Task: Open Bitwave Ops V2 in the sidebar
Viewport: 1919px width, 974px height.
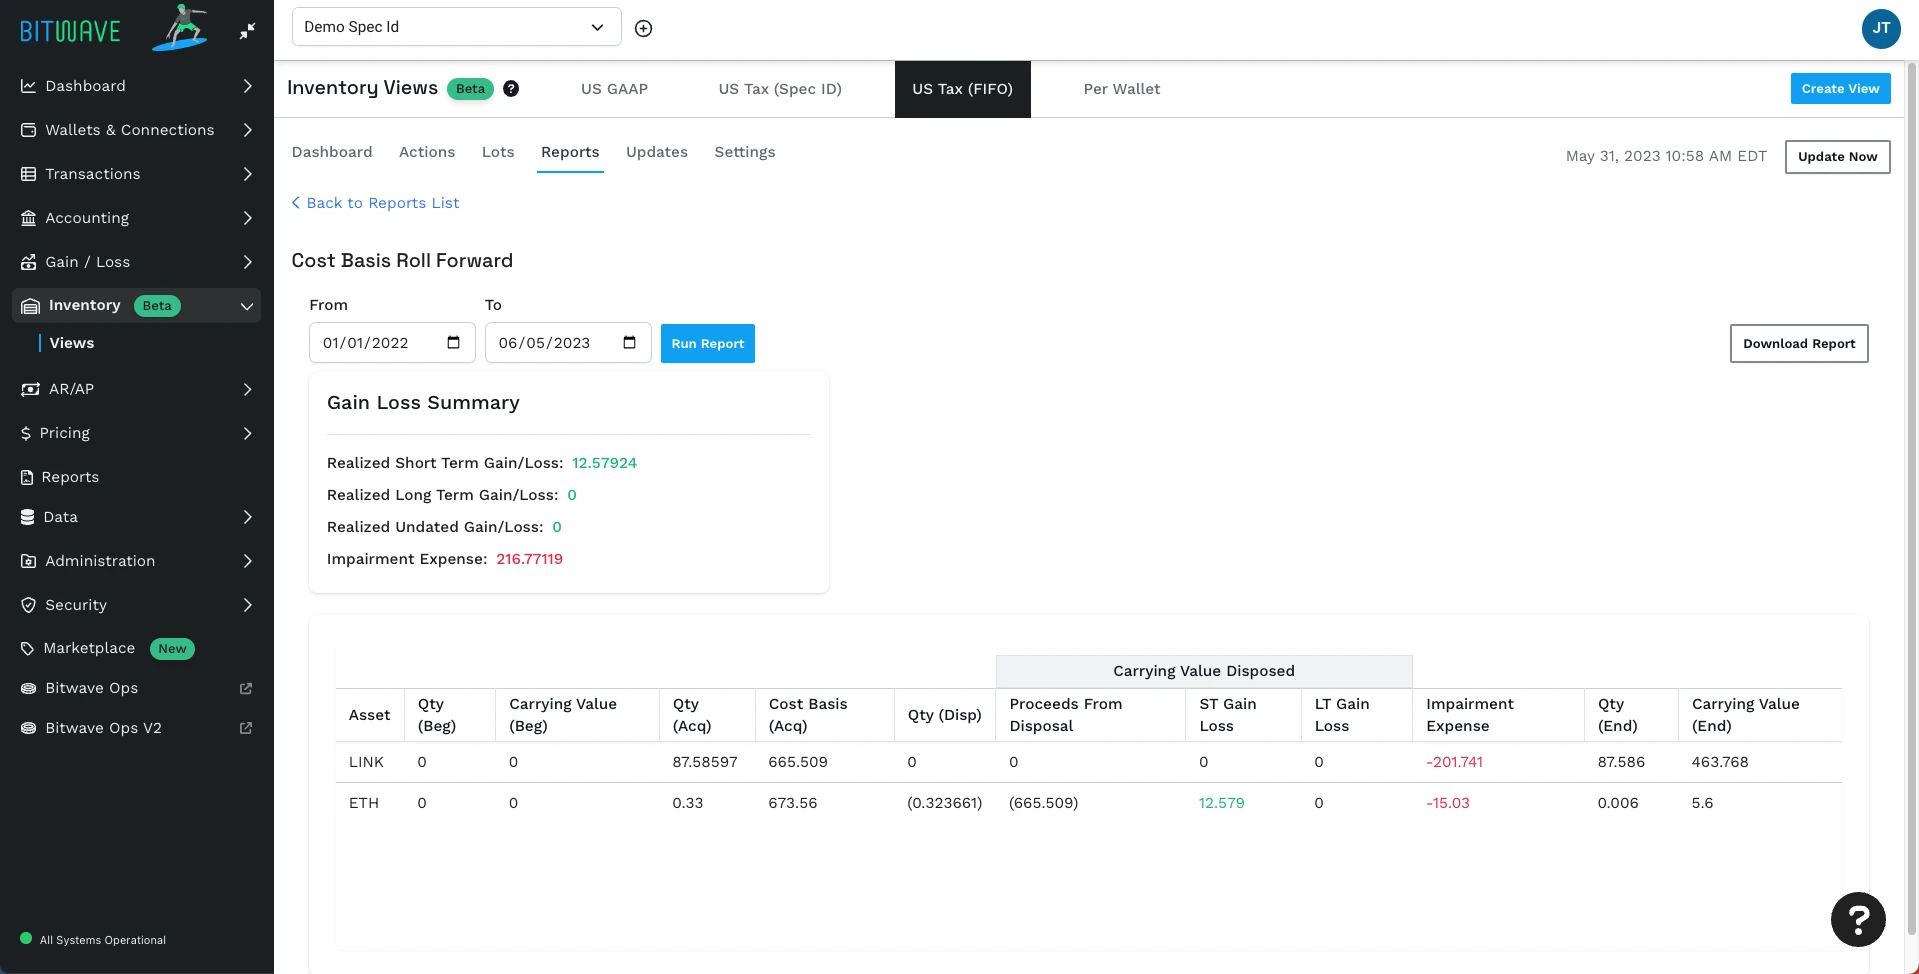Action: point(103,728)
